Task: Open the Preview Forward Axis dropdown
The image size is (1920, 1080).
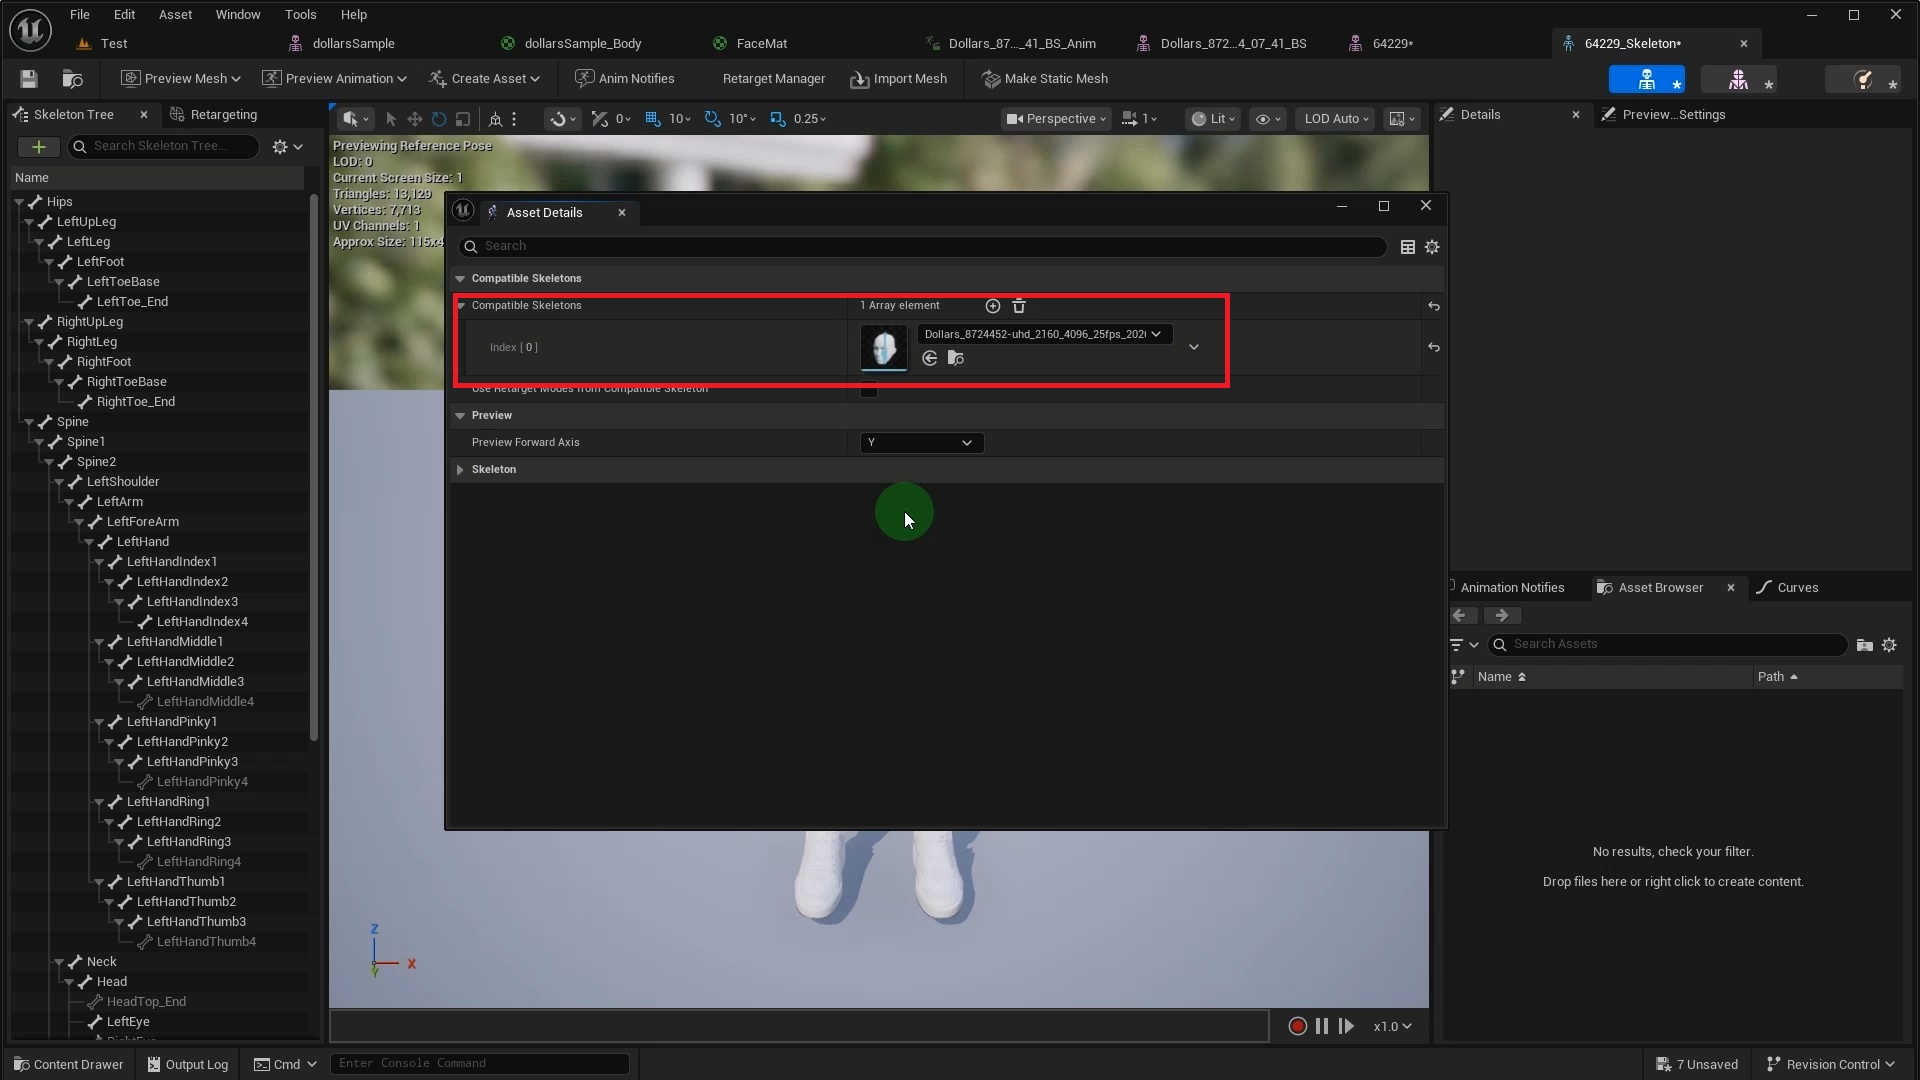Action: [920, 442]
